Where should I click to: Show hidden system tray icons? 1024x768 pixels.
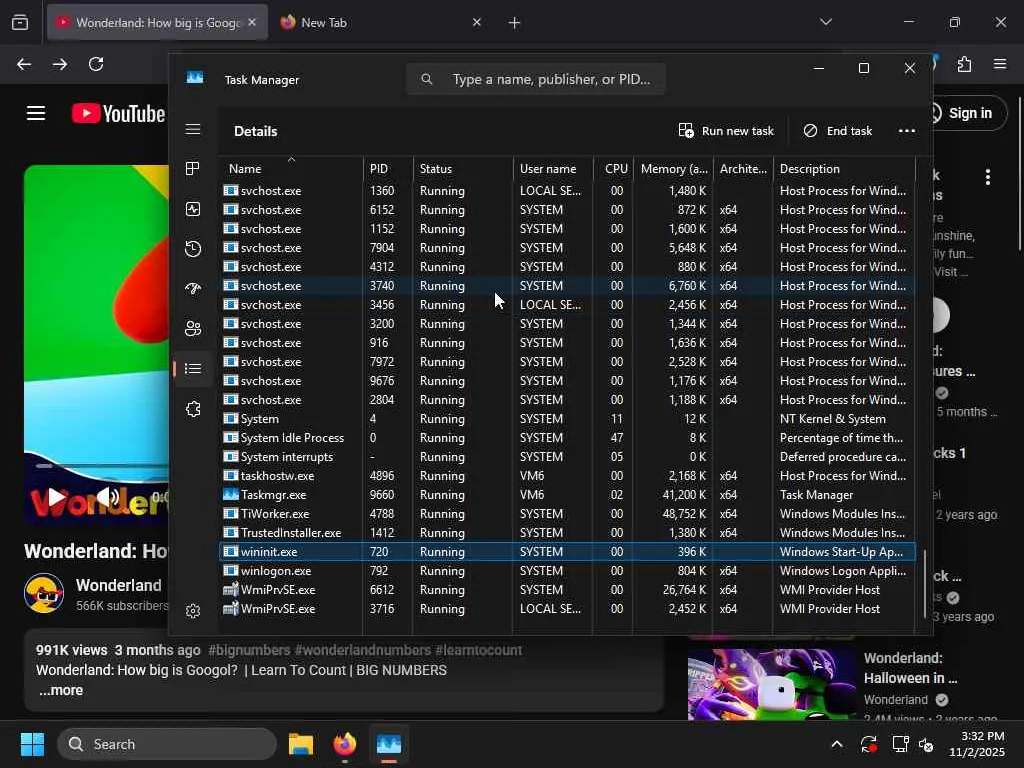[836, 744]
